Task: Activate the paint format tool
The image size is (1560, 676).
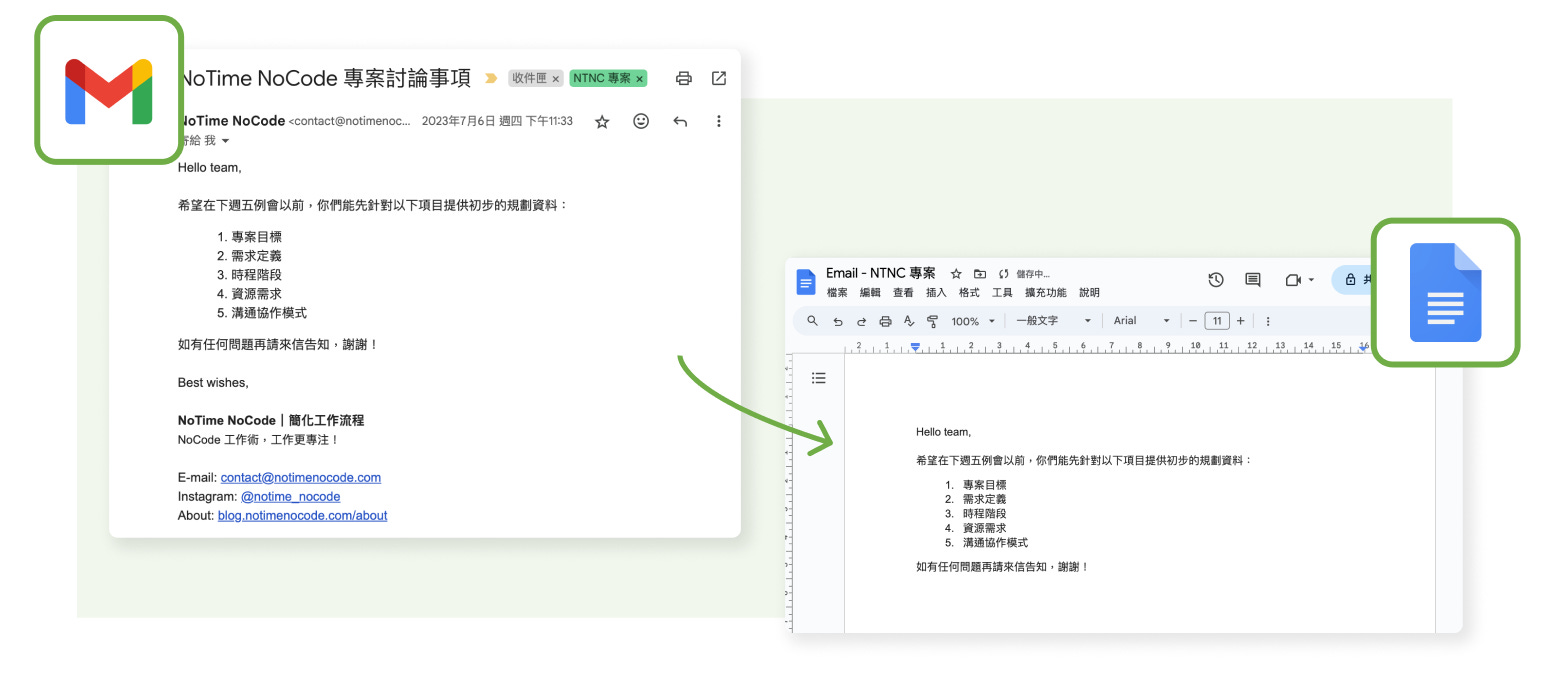Action: [932, 321]
